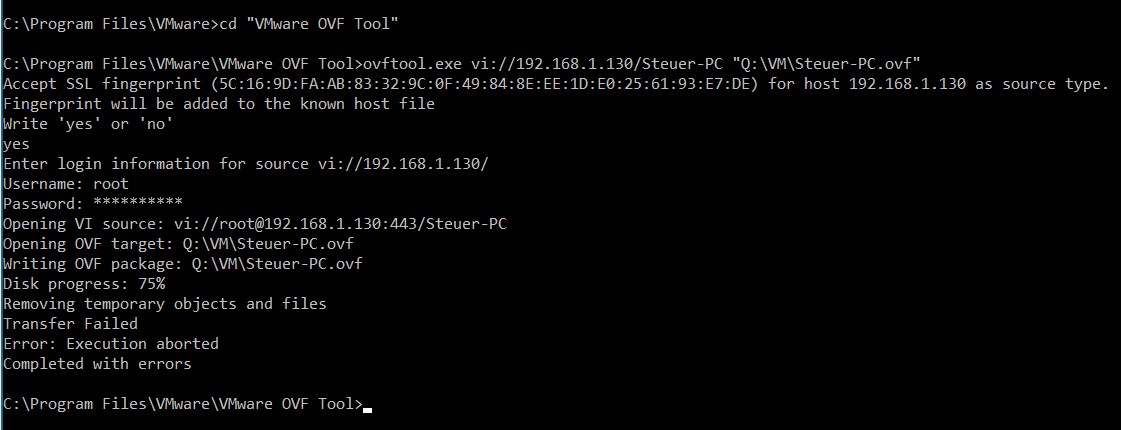Click the masked Password asterisks
The image size is (1121, 430).
coord(137,204)
